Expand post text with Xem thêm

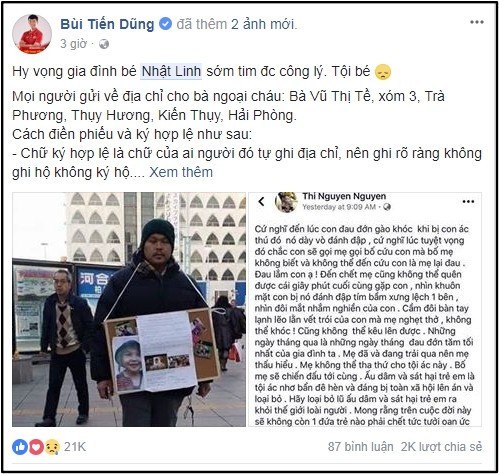(x=181, y=172)
